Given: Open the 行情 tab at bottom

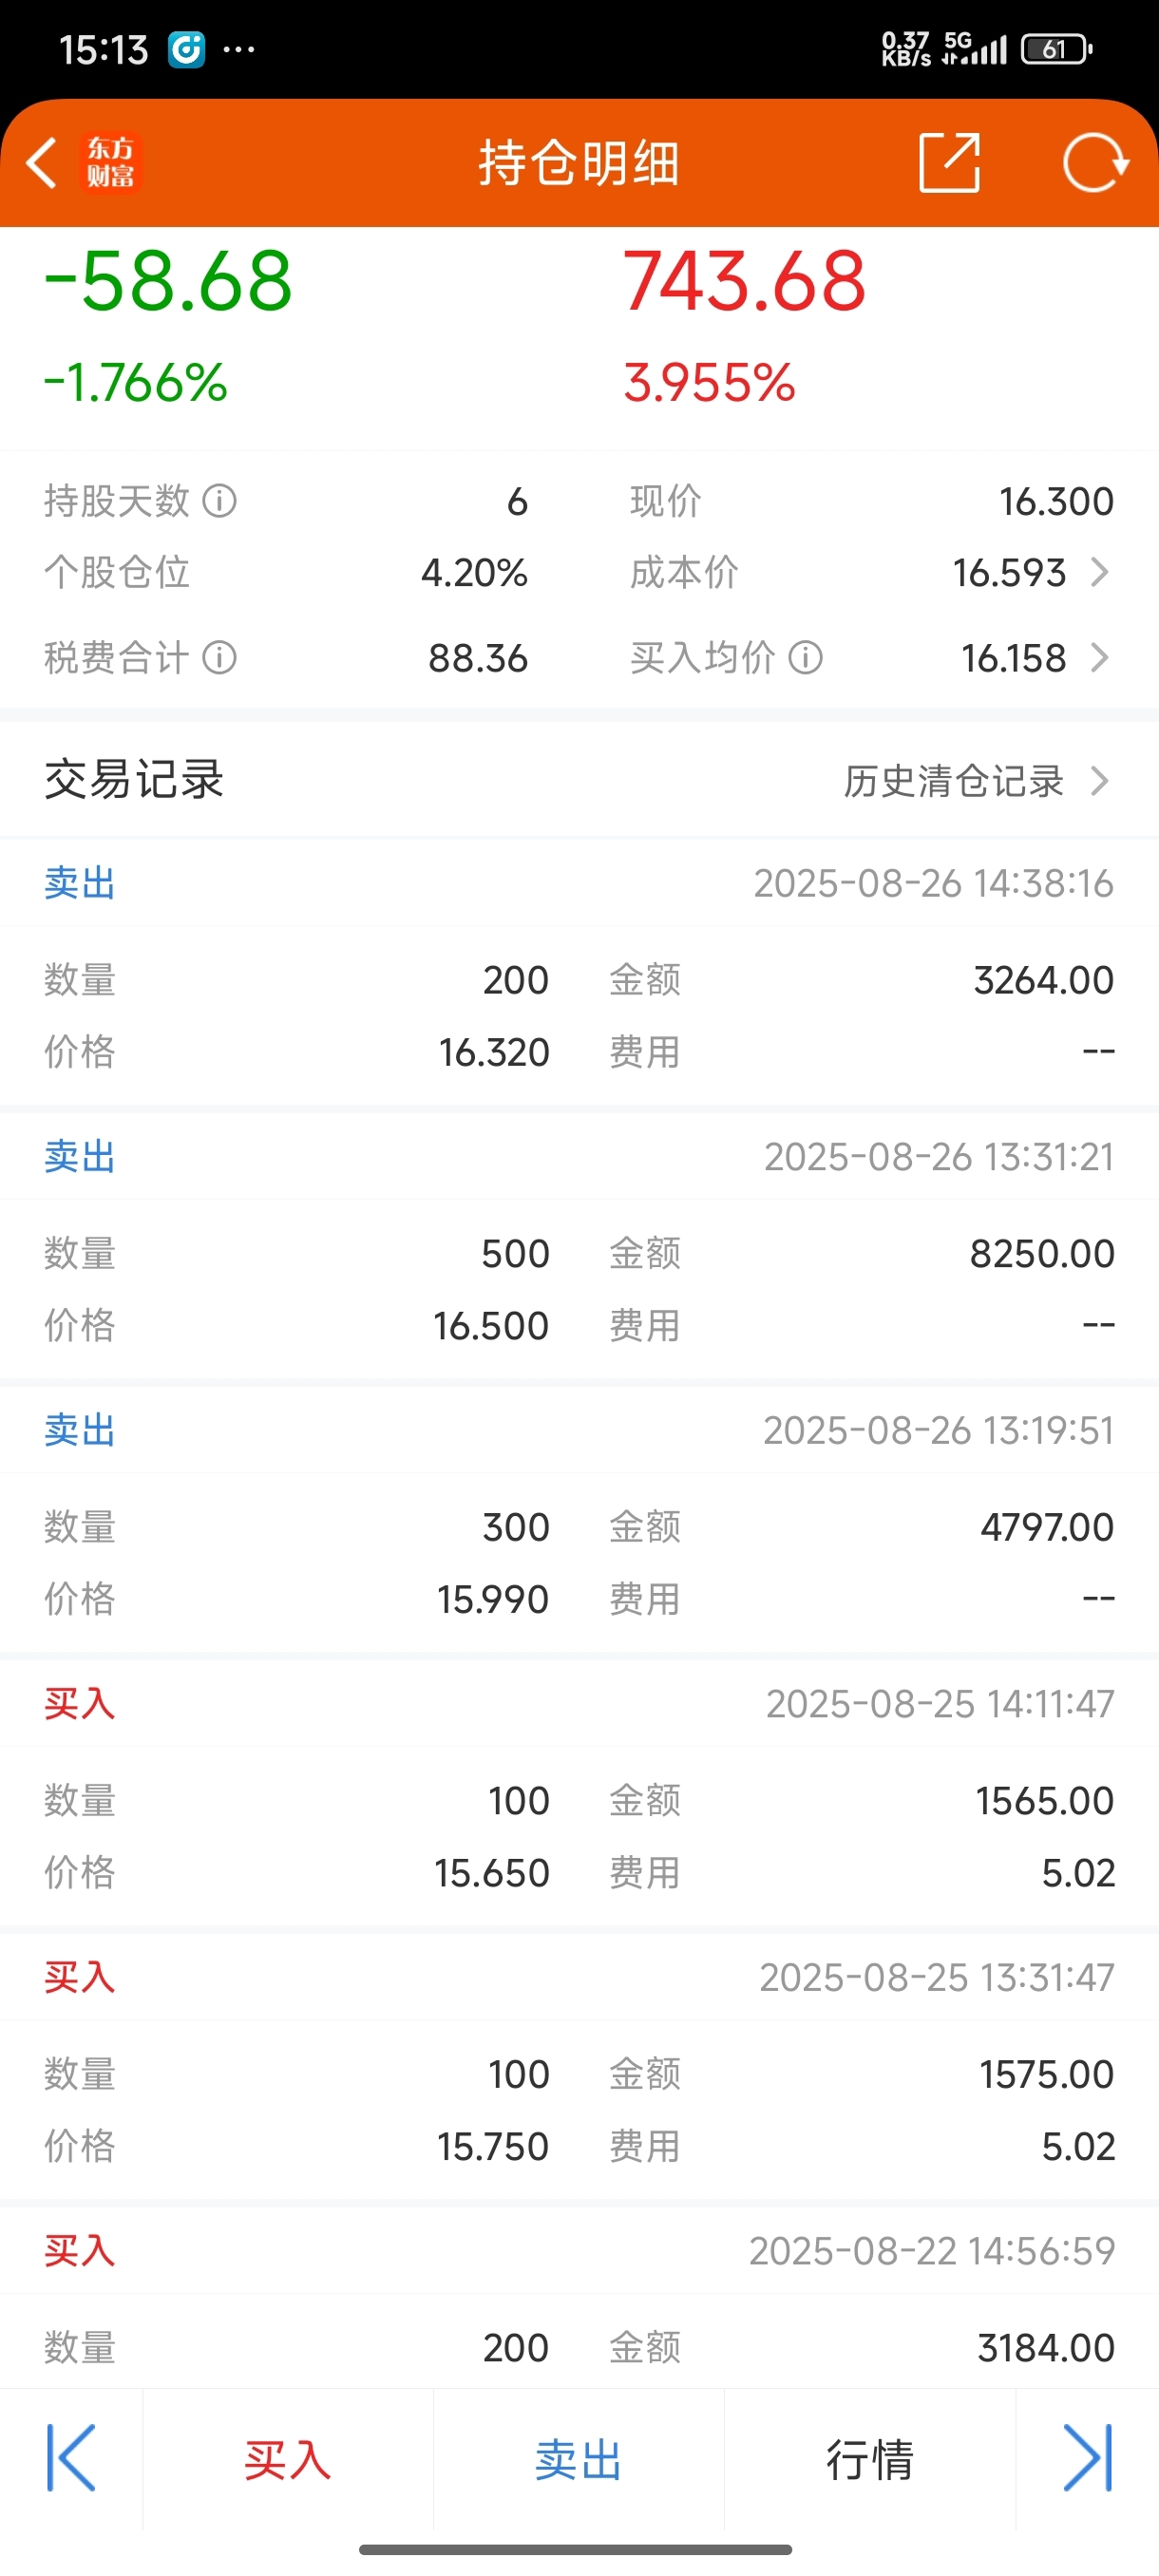Looking at the screenshot, I should [870, 2459].
